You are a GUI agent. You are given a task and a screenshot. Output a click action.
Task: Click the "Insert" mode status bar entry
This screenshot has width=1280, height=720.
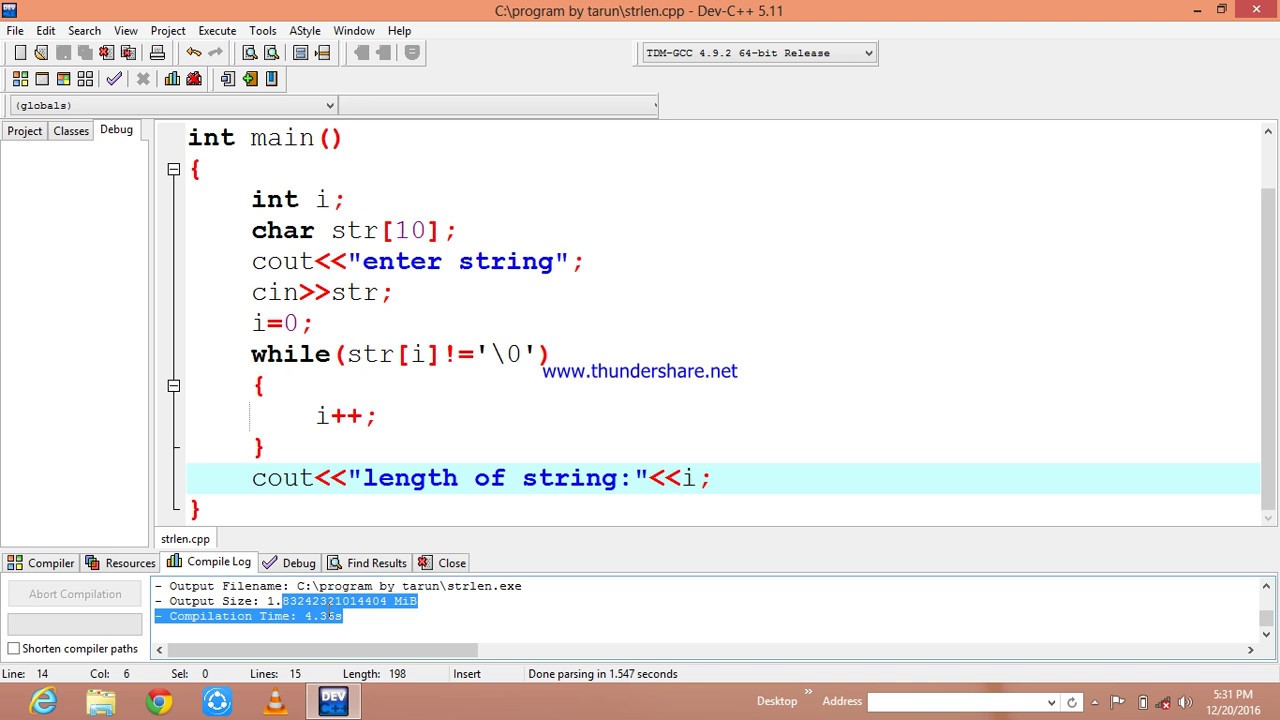click(x=467, y=674)
